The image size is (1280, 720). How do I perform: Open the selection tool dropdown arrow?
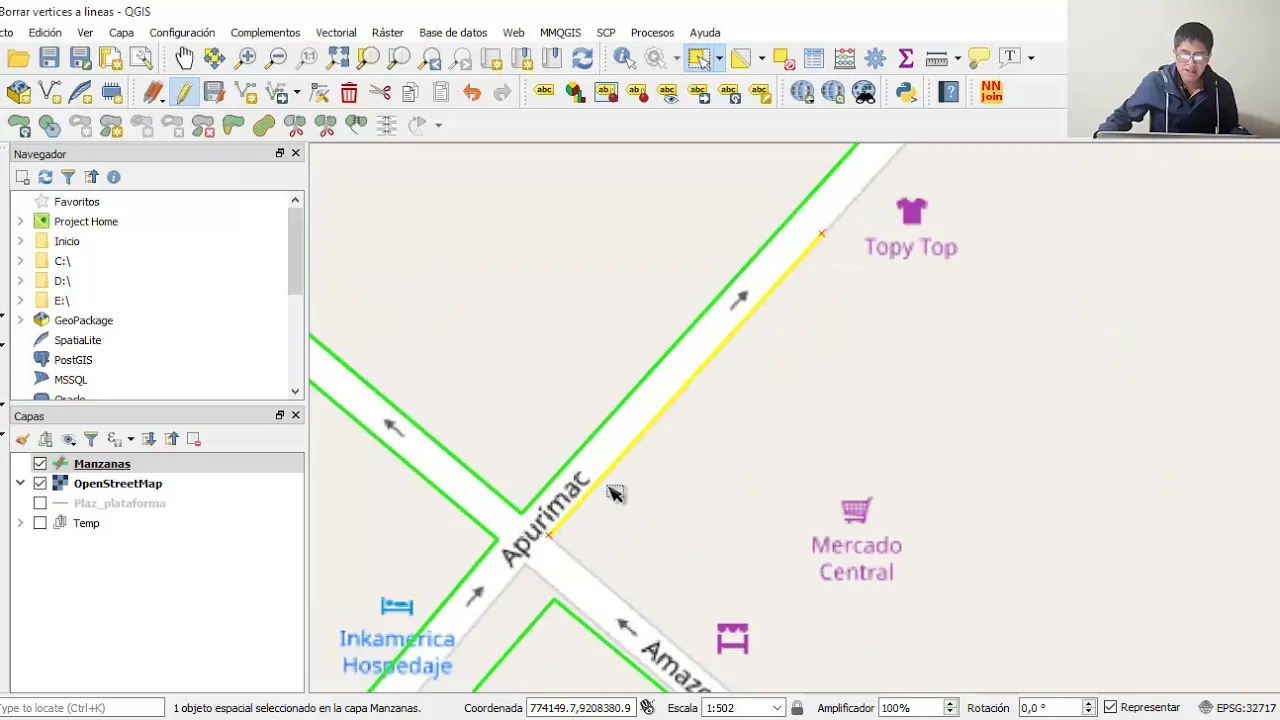click(x=719, y=58)
